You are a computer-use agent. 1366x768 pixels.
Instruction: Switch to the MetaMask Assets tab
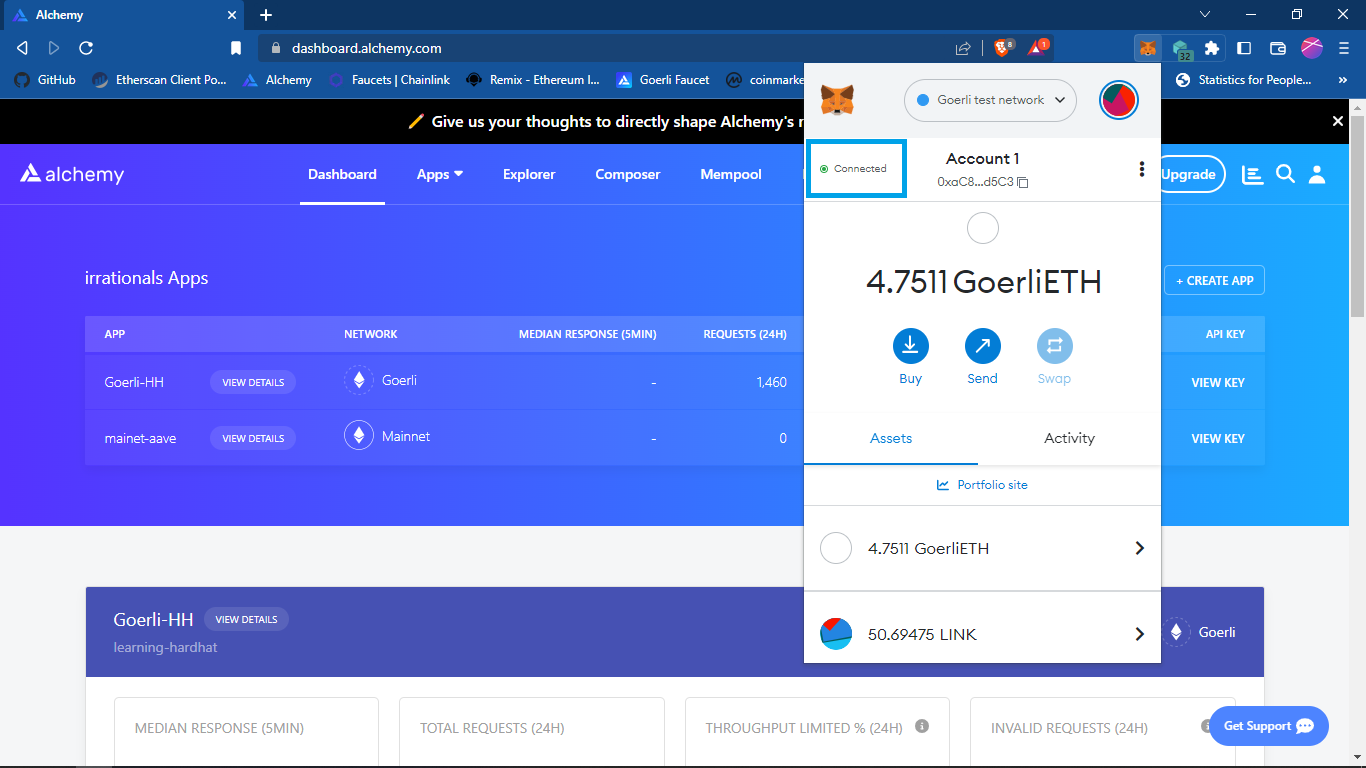(891, 438)
